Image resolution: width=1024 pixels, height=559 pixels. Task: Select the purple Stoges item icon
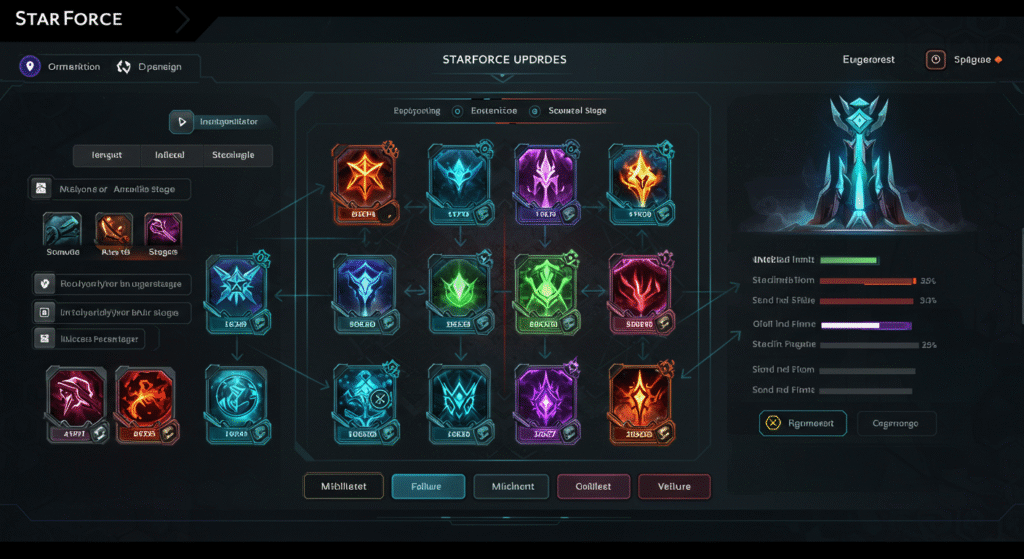(x=163, y=231)
